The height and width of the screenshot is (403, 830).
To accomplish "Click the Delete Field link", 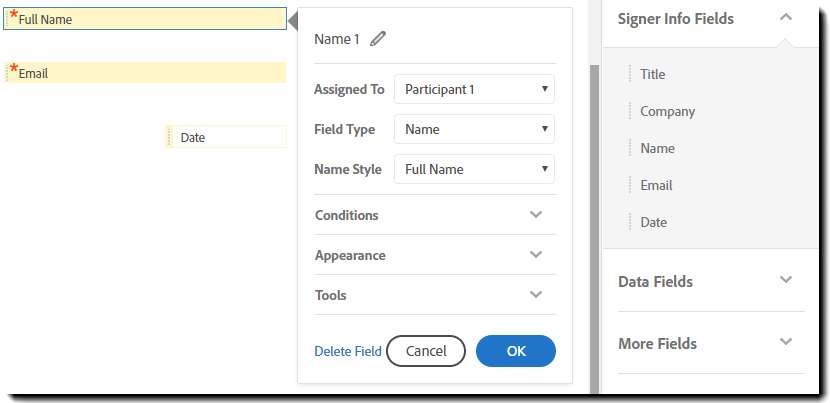I will pyautogui.click(x=348, y=351).
